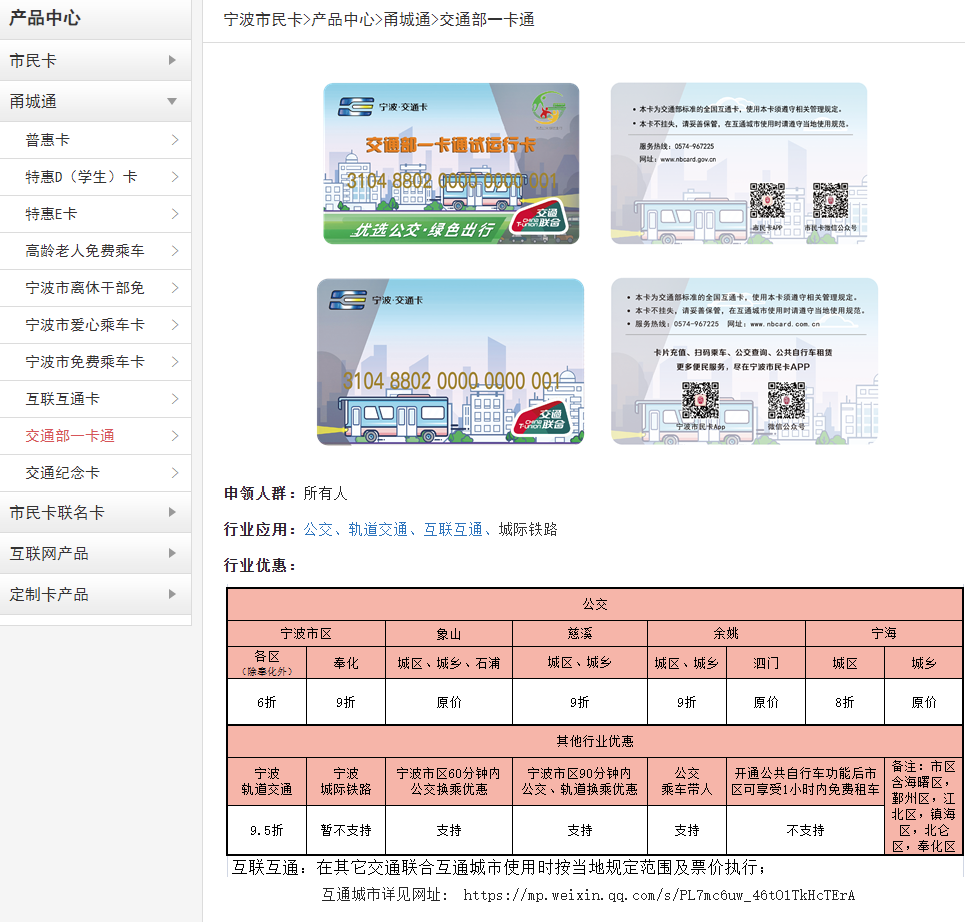Image resolution: width=965 pixels, height=922 pixels.
Task: Expand the 市民卡 sidebar category arrow
Action: pos(172,60)
